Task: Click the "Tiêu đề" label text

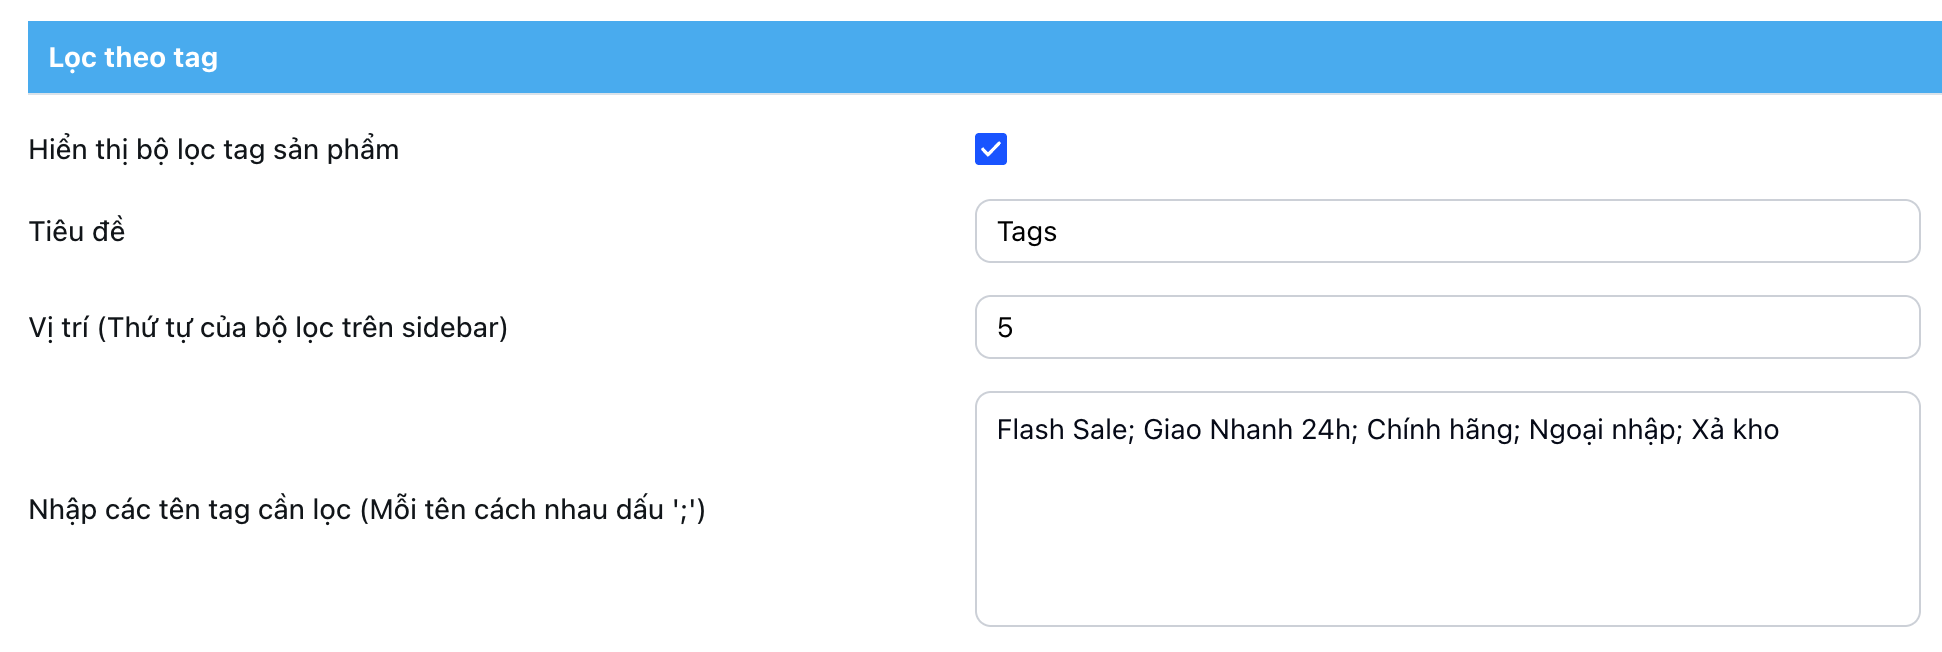Action: 77,232
